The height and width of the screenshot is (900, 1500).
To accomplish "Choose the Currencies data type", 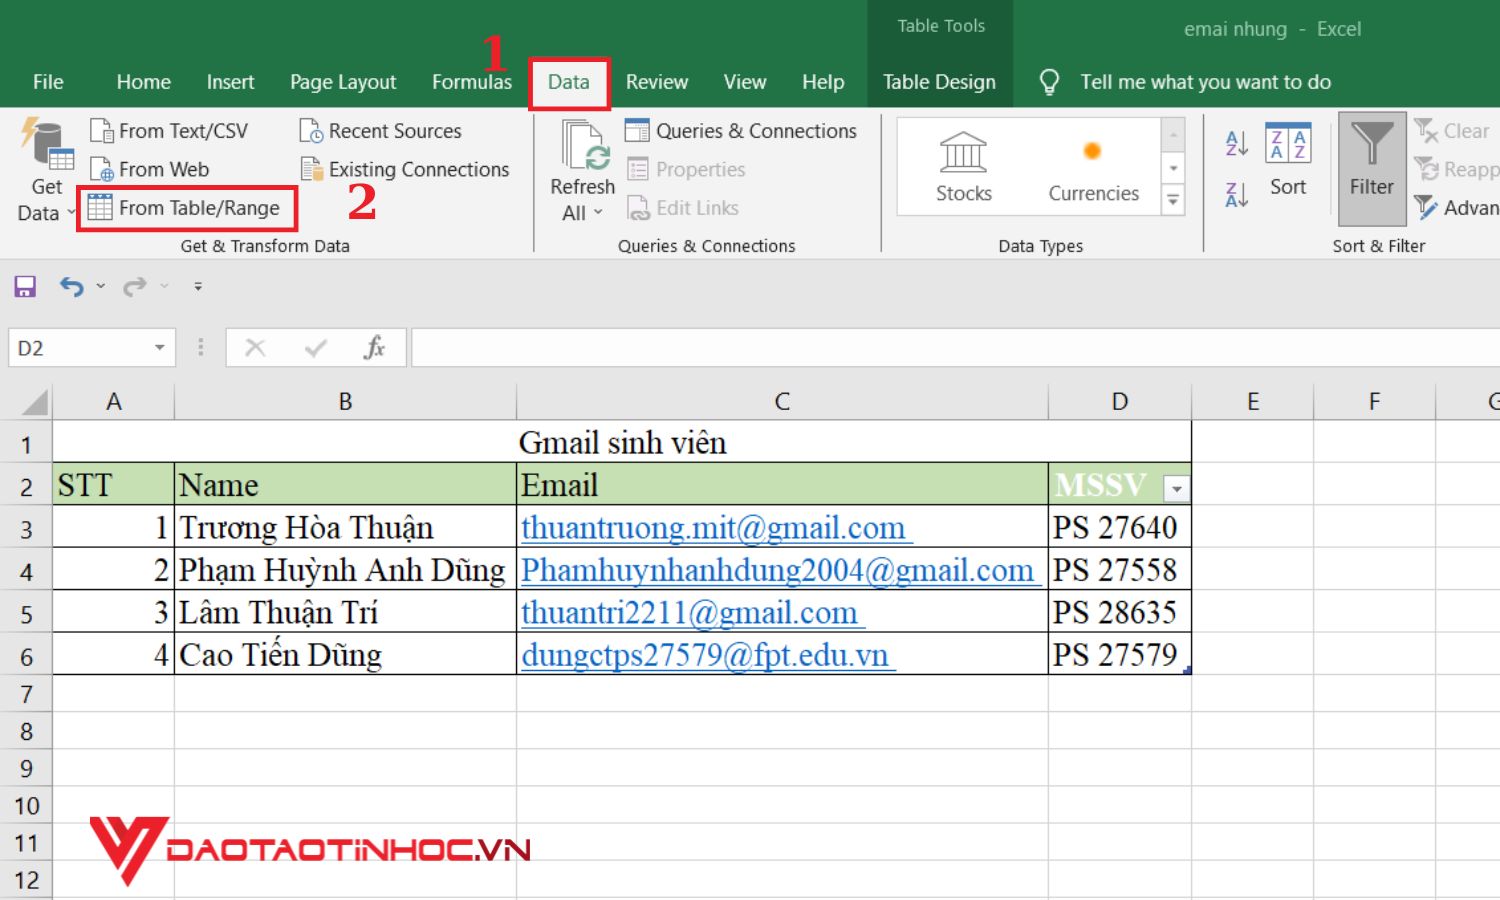I will pos(1093,167).
